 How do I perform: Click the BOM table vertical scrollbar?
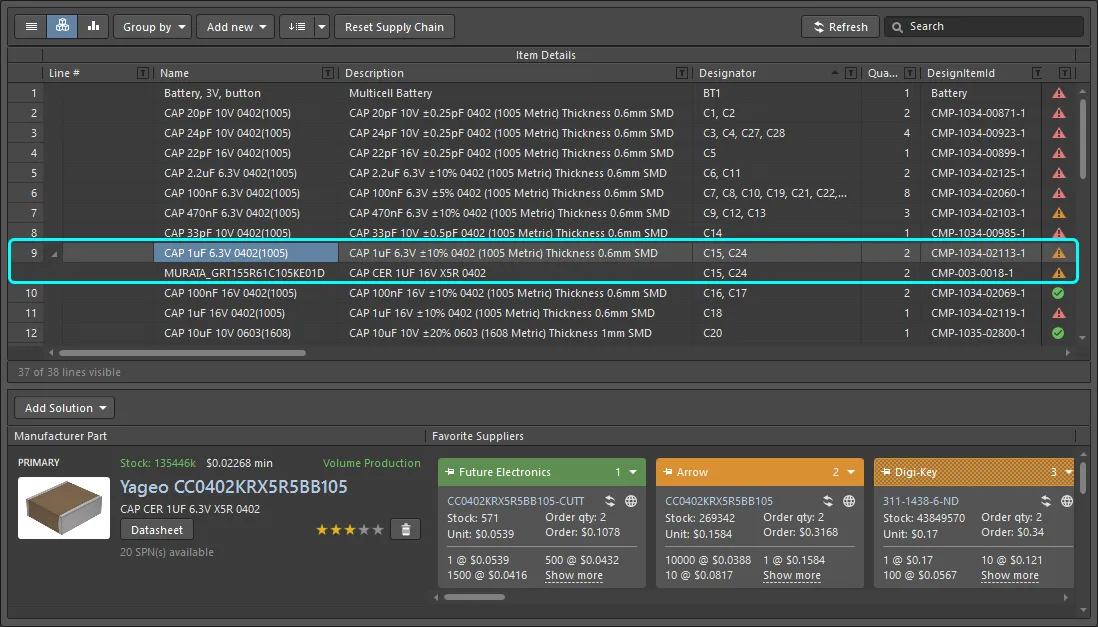(1083, 138)
